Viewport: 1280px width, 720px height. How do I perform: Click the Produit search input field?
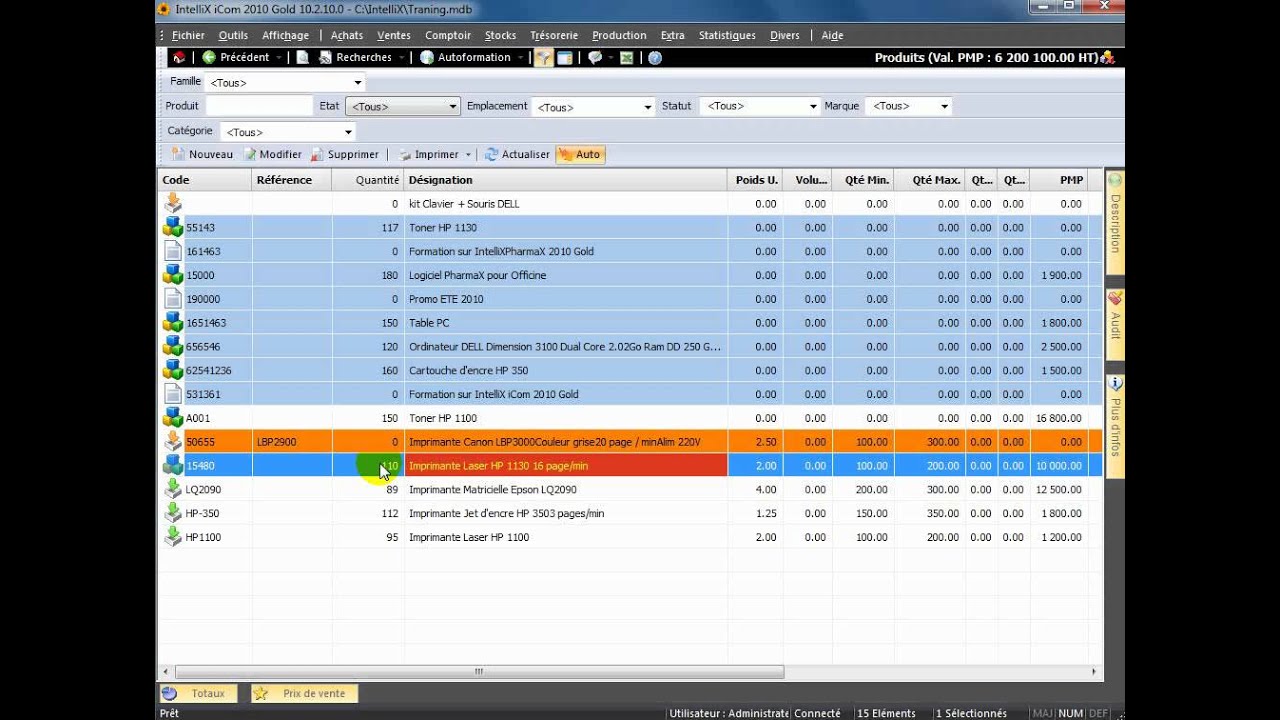(x=259, y=106)
